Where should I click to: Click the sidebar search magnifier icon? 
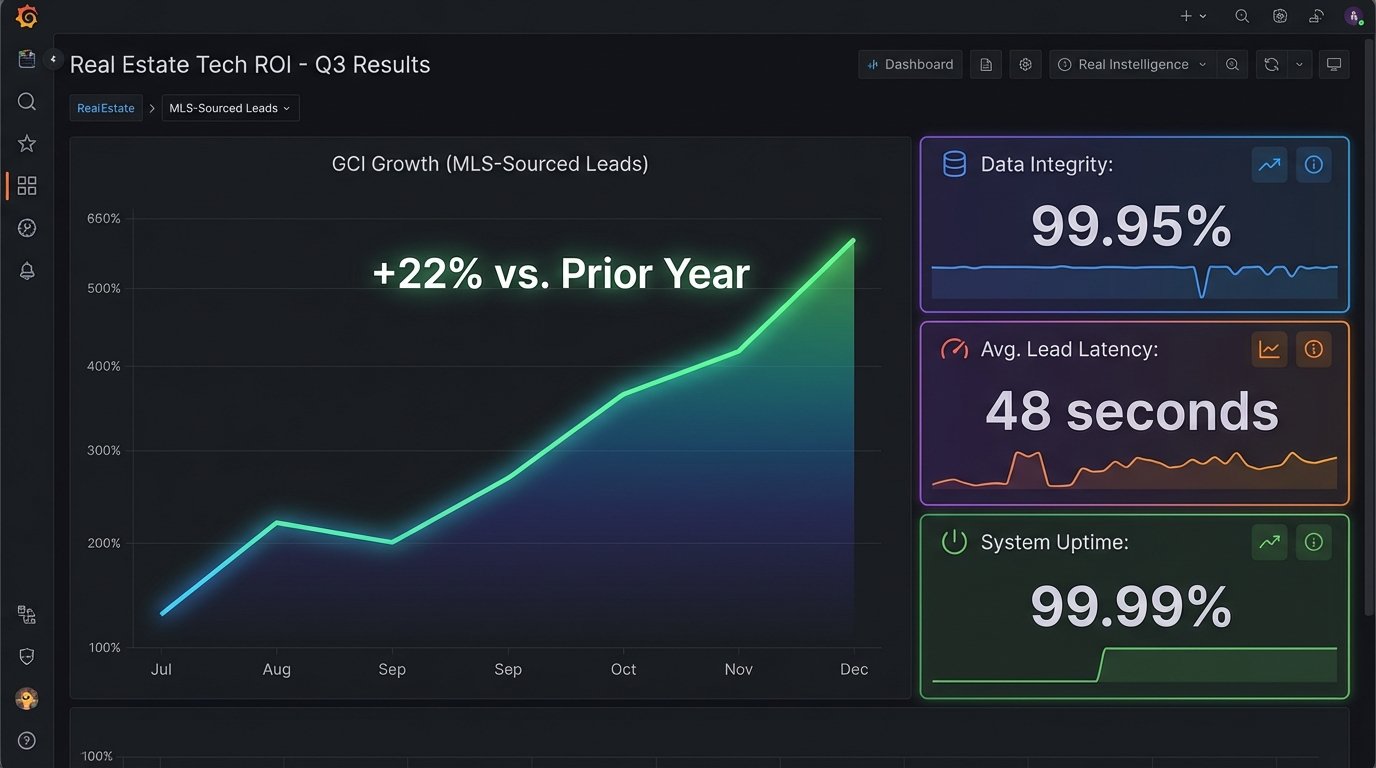click(27, 102)
